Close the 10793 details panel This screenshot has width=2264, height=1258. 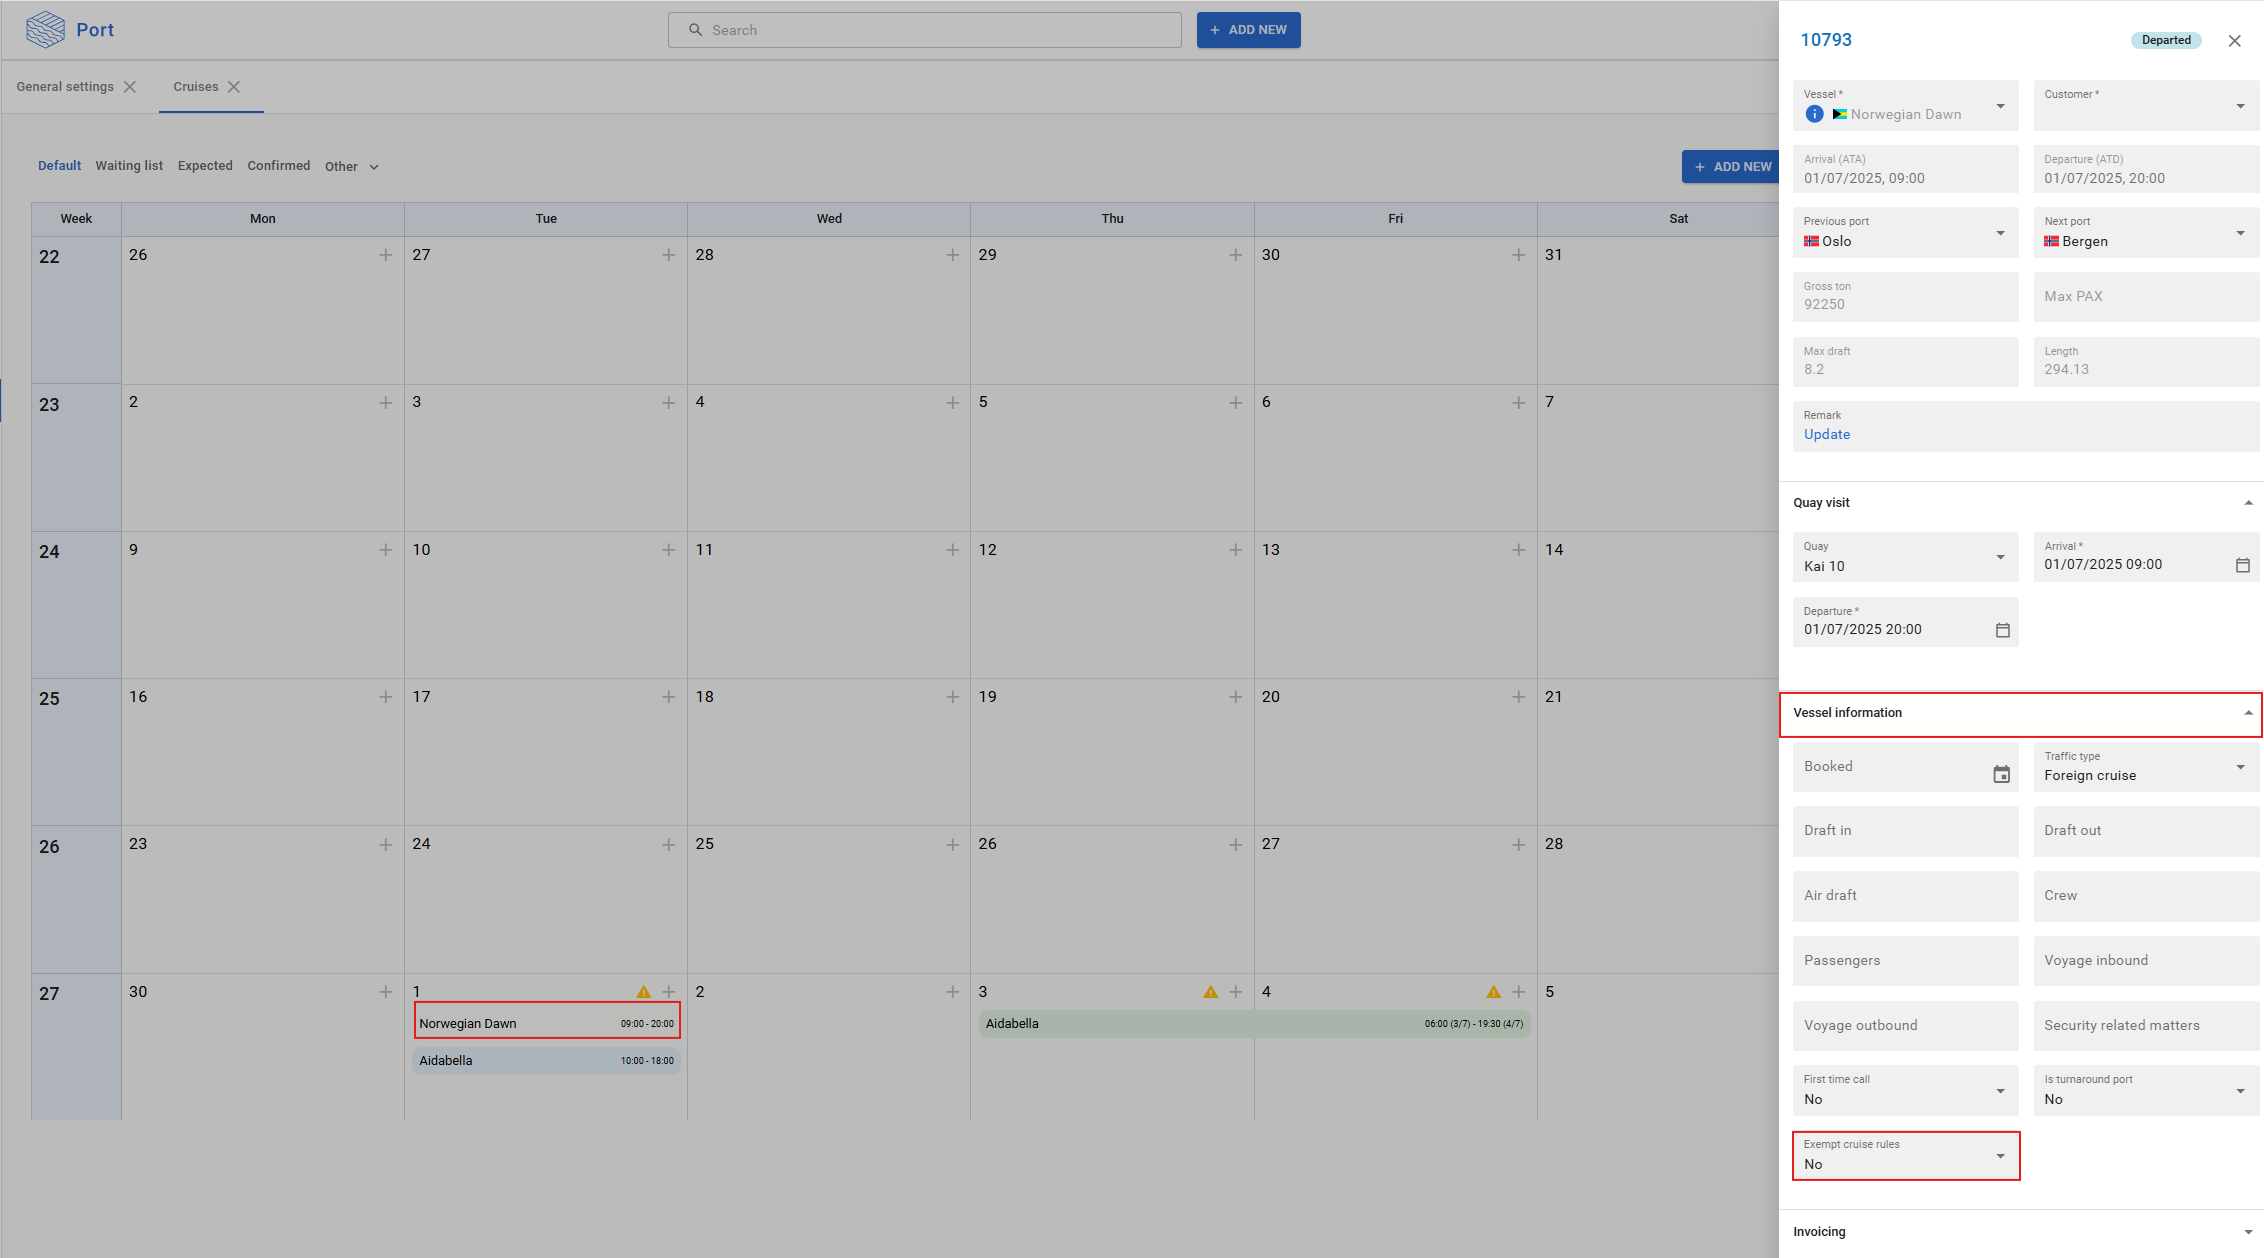click(x=2234, y=41)
